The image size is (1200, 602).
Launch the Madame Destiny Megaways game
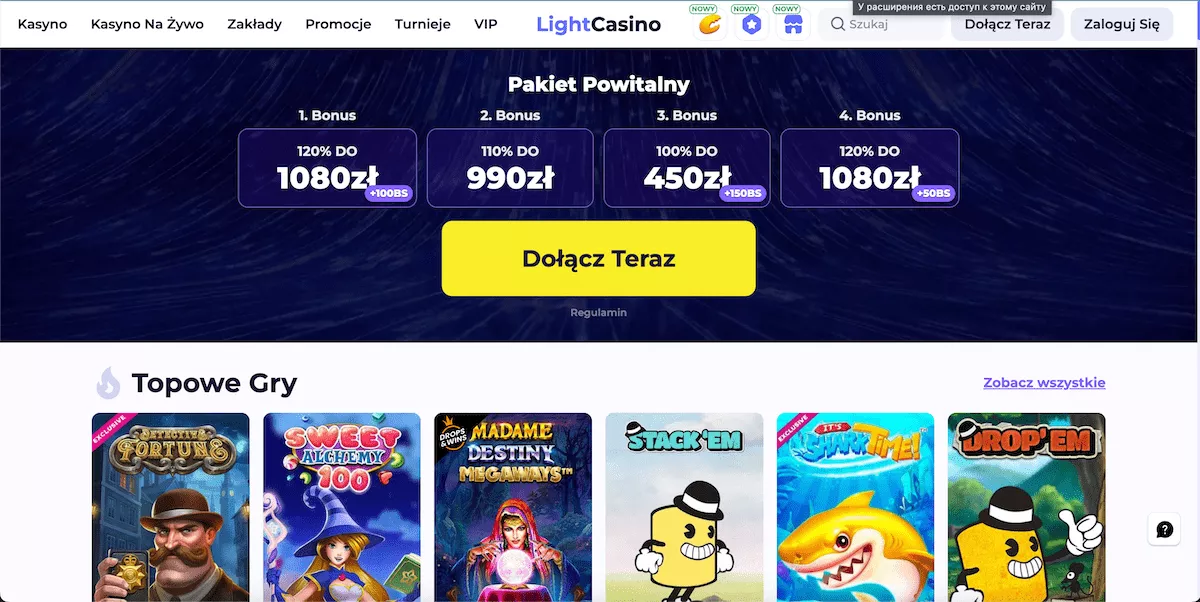tap(513, 507)
